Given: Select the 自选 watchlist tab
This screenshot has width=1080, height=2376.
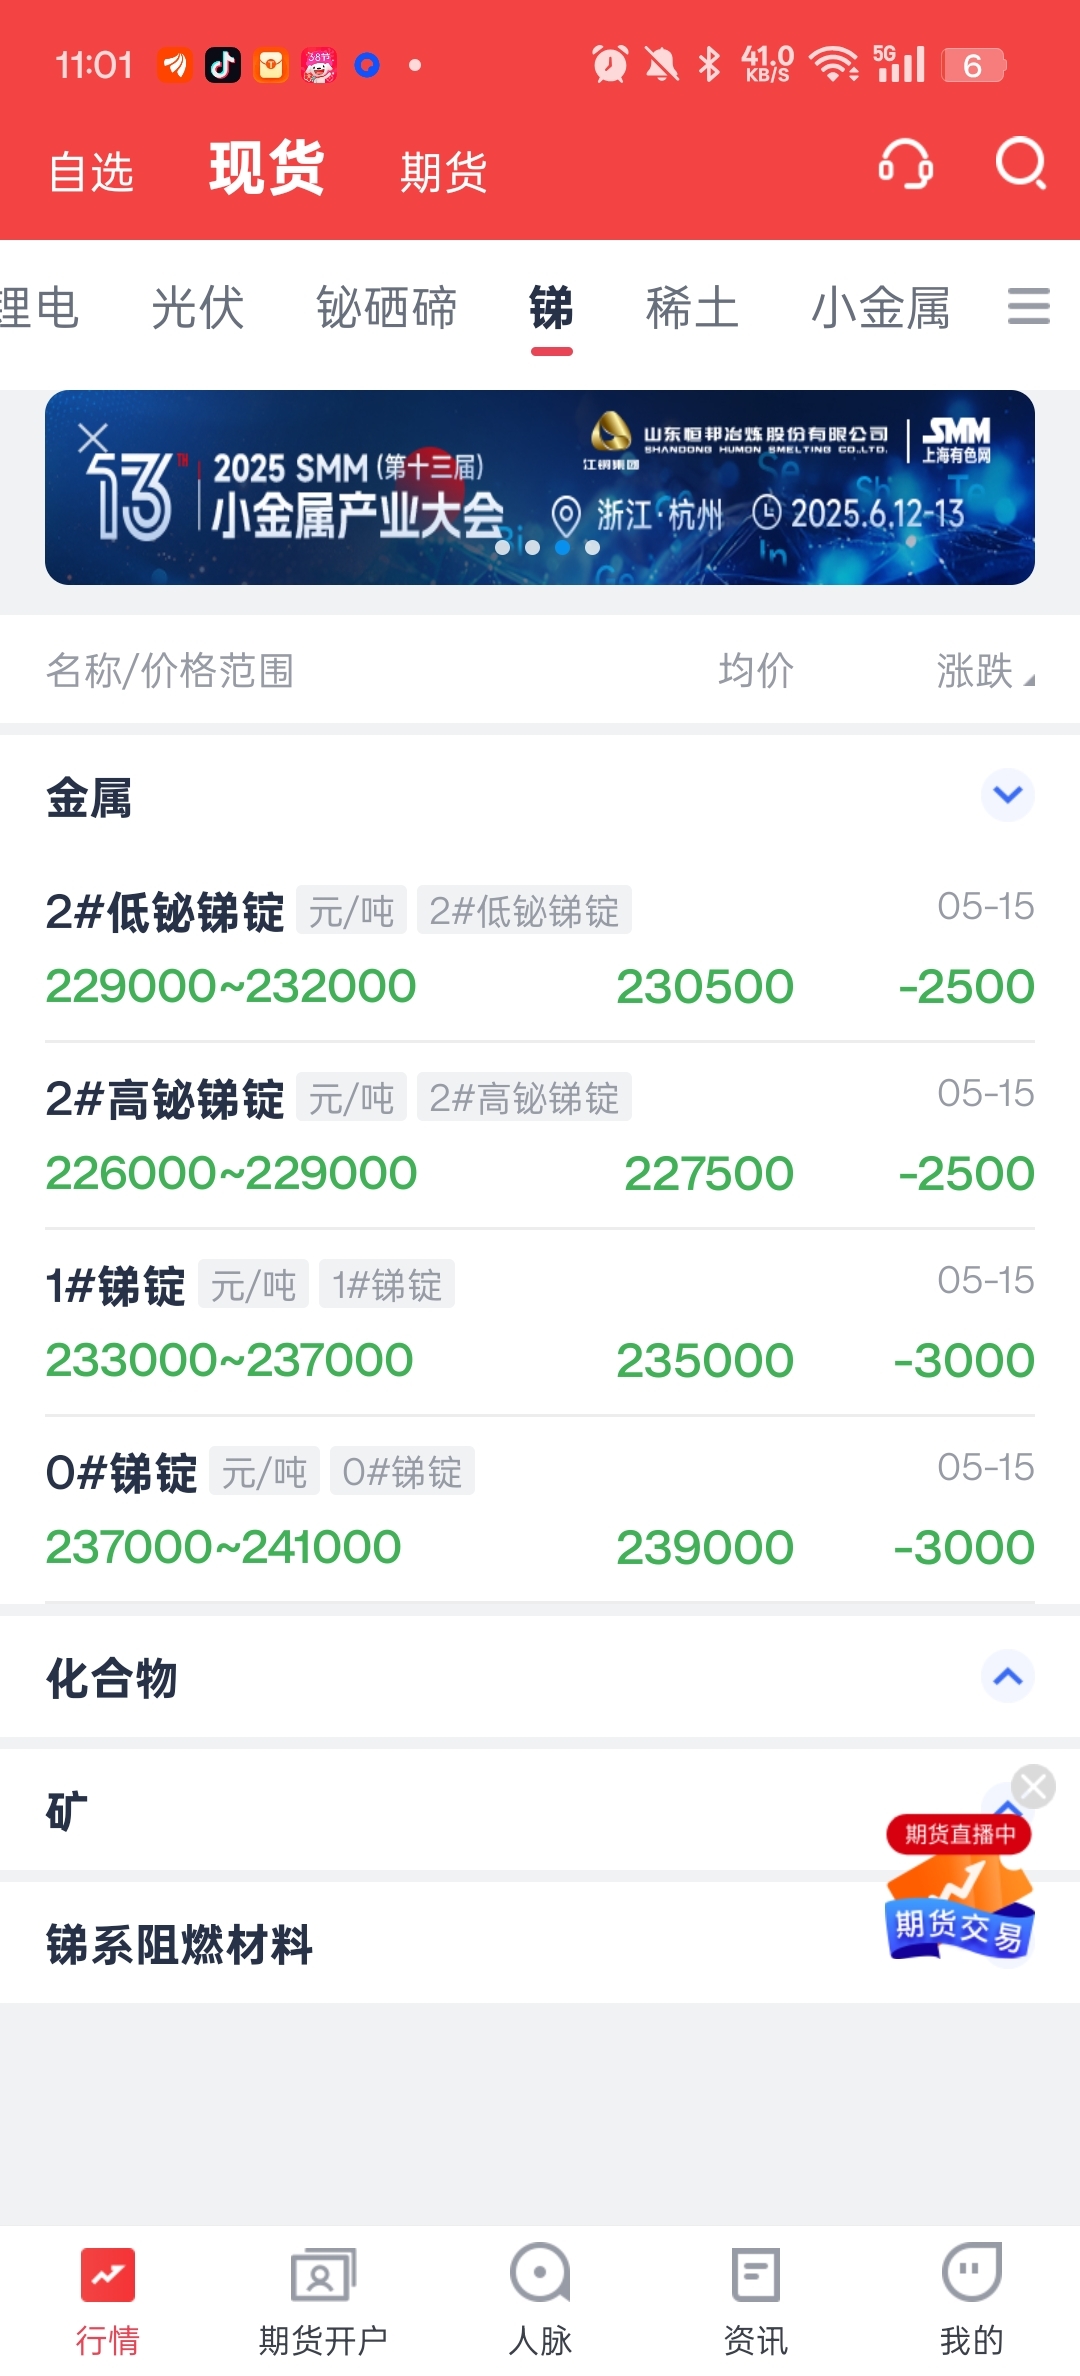Looking at the screenshot, I should (x=91, y=172).
